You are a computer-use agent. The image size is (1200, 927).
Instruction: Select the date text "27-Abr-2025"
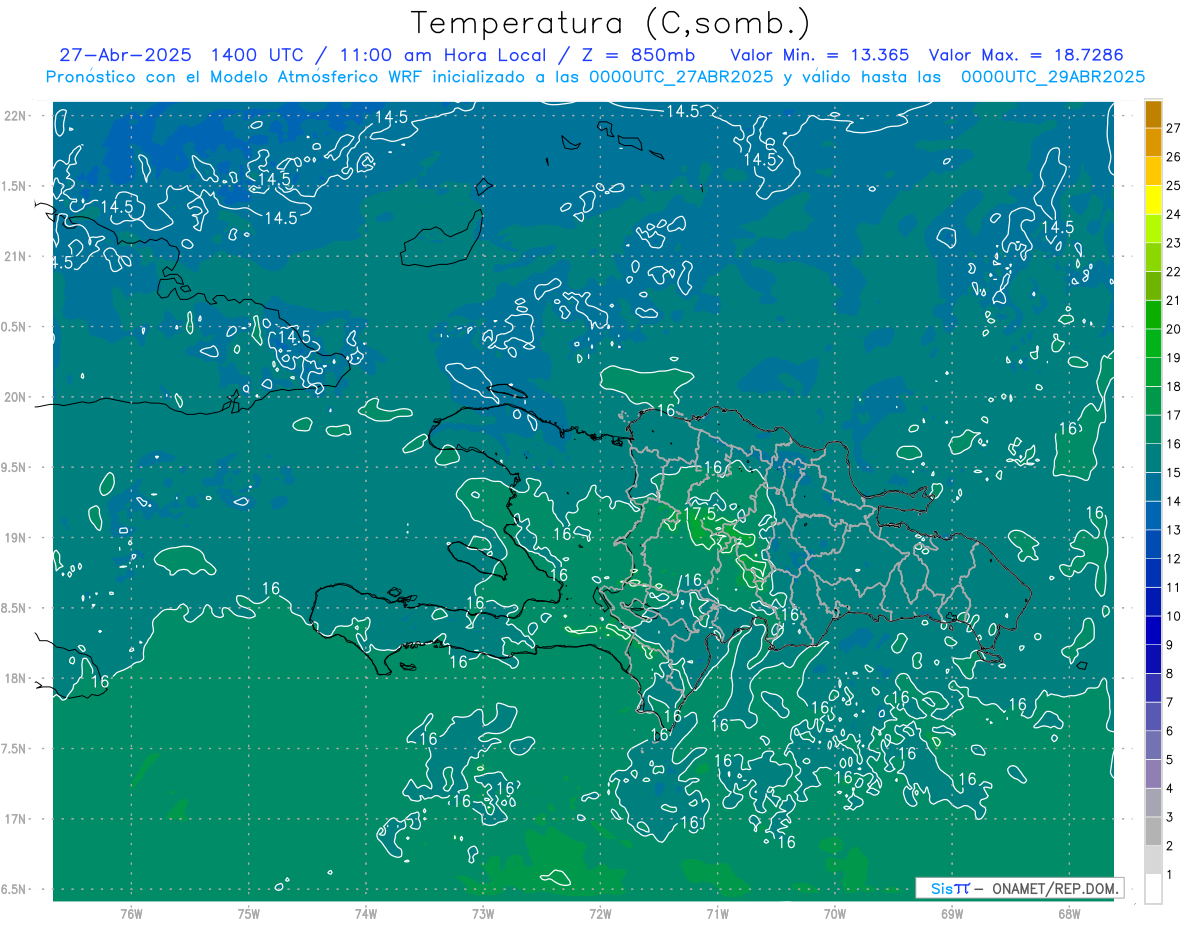pyautogui.click(x=126, y=55)
